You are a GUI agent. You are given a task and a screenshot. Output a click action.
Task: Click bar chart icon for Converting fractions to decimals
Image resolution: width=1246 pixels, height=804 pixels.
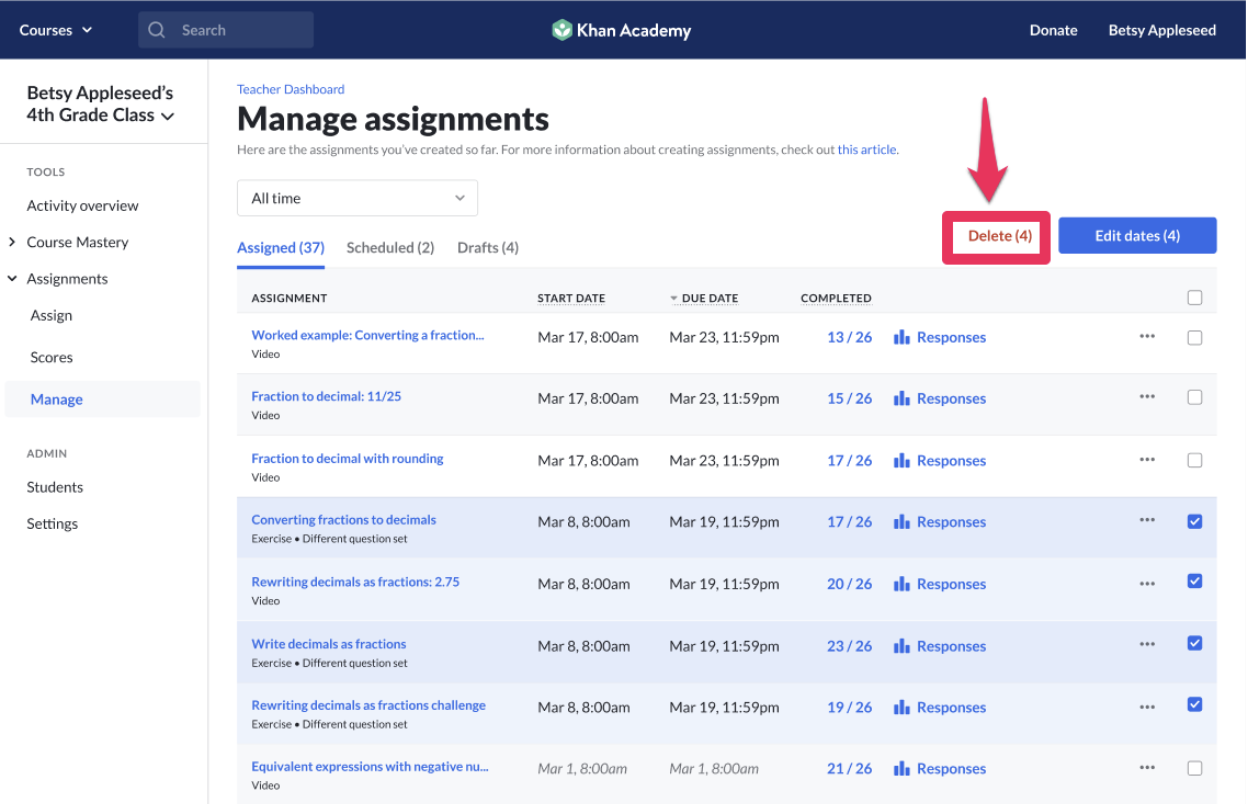tap(902, 521)
